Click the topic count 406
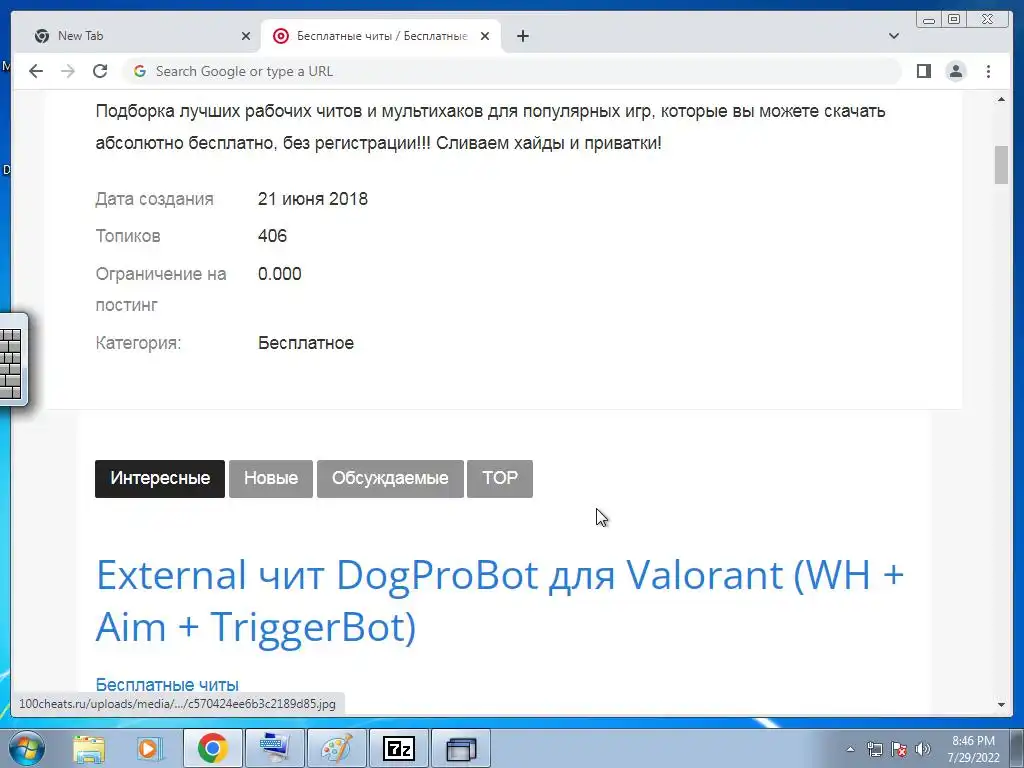 click(x=272, y=236)
